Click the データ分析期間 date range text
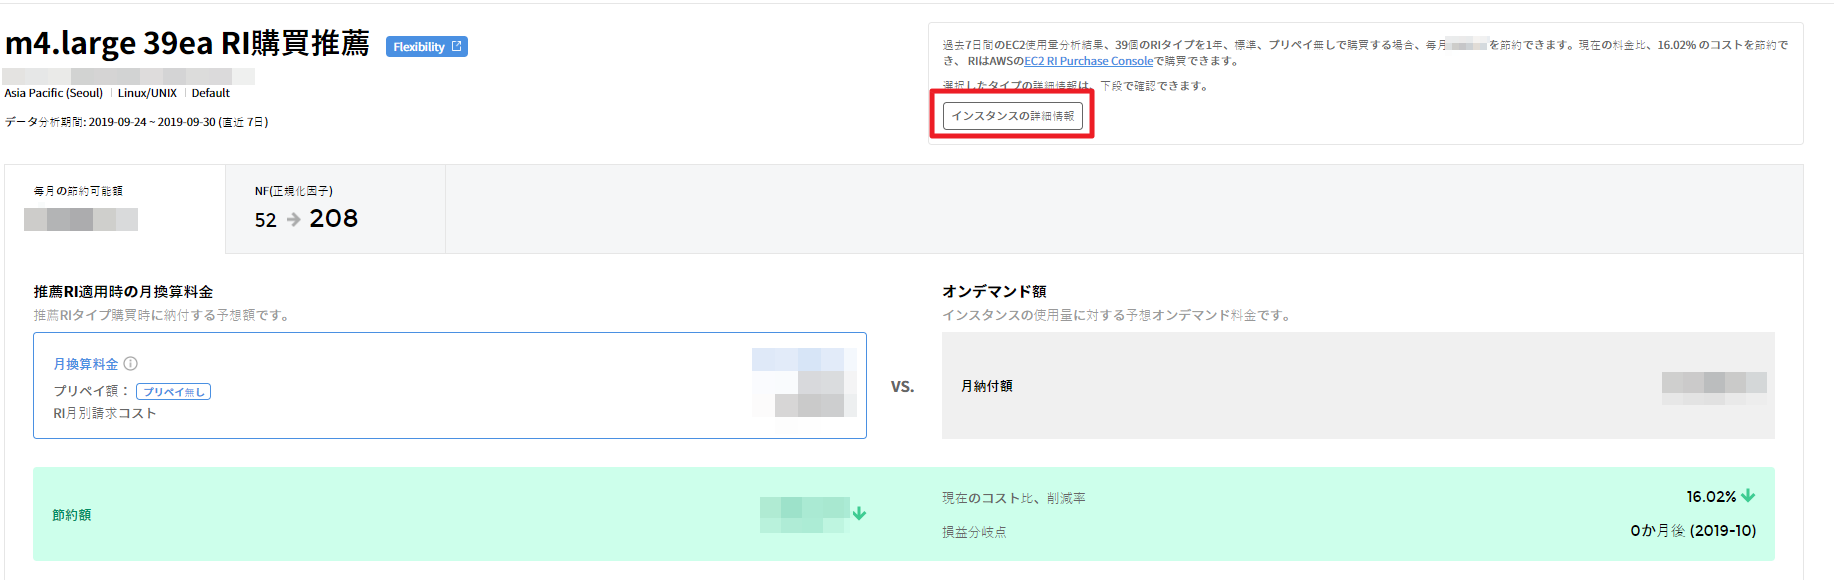The image size is (1834, 580). click(x=136, y=122)
